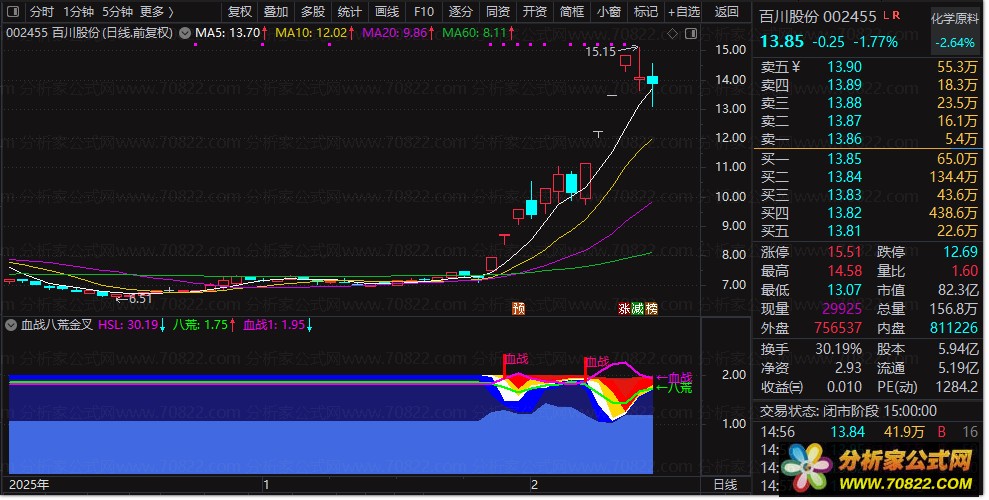Toggle the sidebar panel icon at top-left
Viewport: 989px width, 500px height.
tap(13, 11)
